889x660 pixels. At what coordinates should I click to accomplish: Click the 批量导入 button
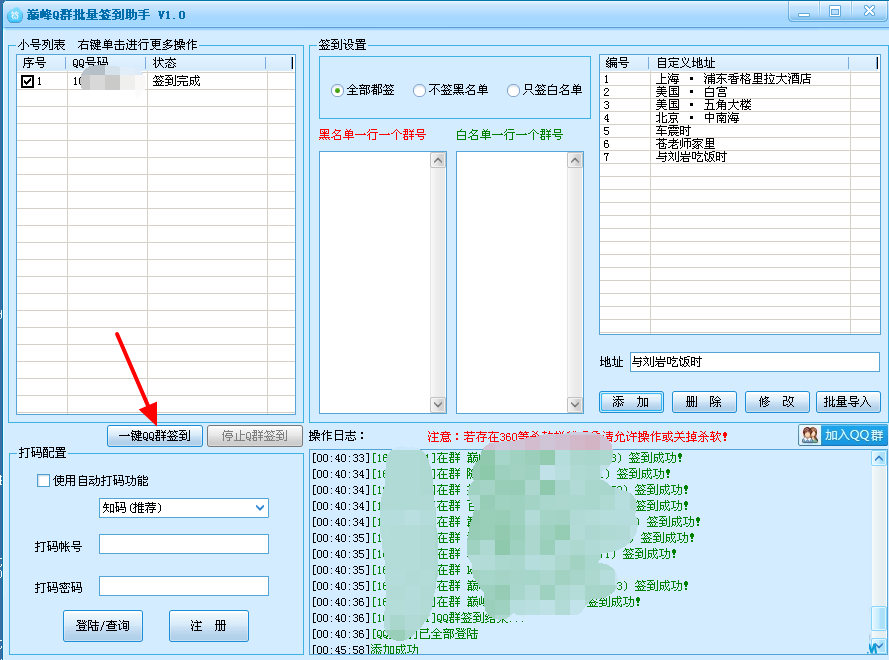point(848,401)
